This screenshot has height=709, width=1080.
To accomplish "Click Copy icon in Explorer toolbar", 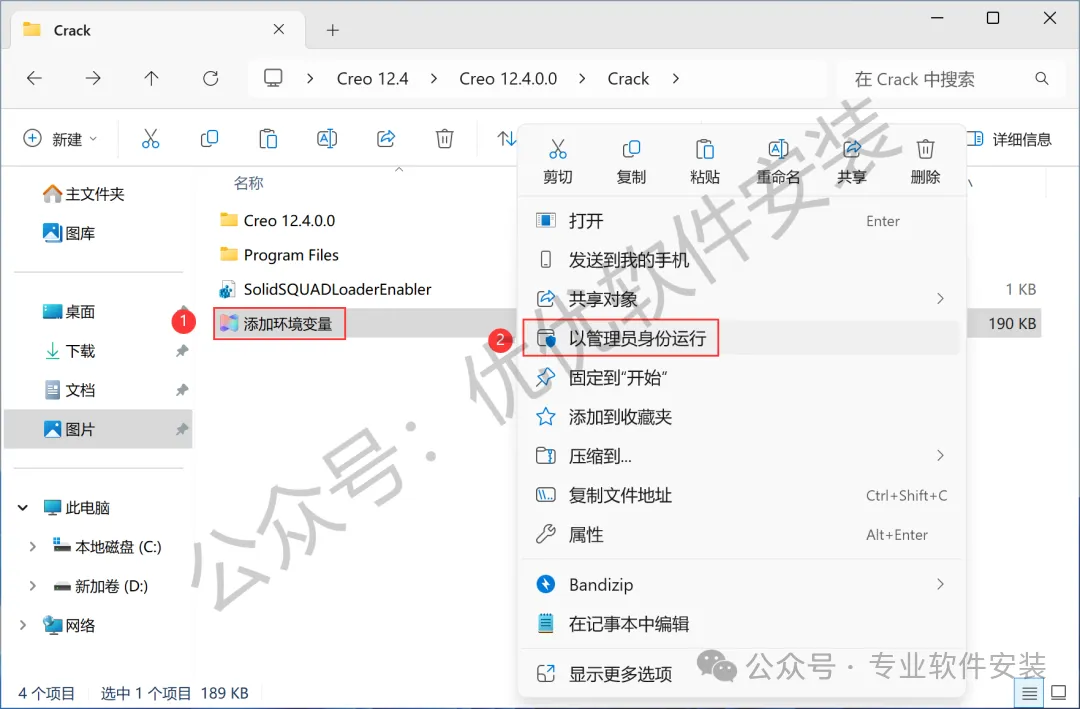I will [x=209, y=138].
